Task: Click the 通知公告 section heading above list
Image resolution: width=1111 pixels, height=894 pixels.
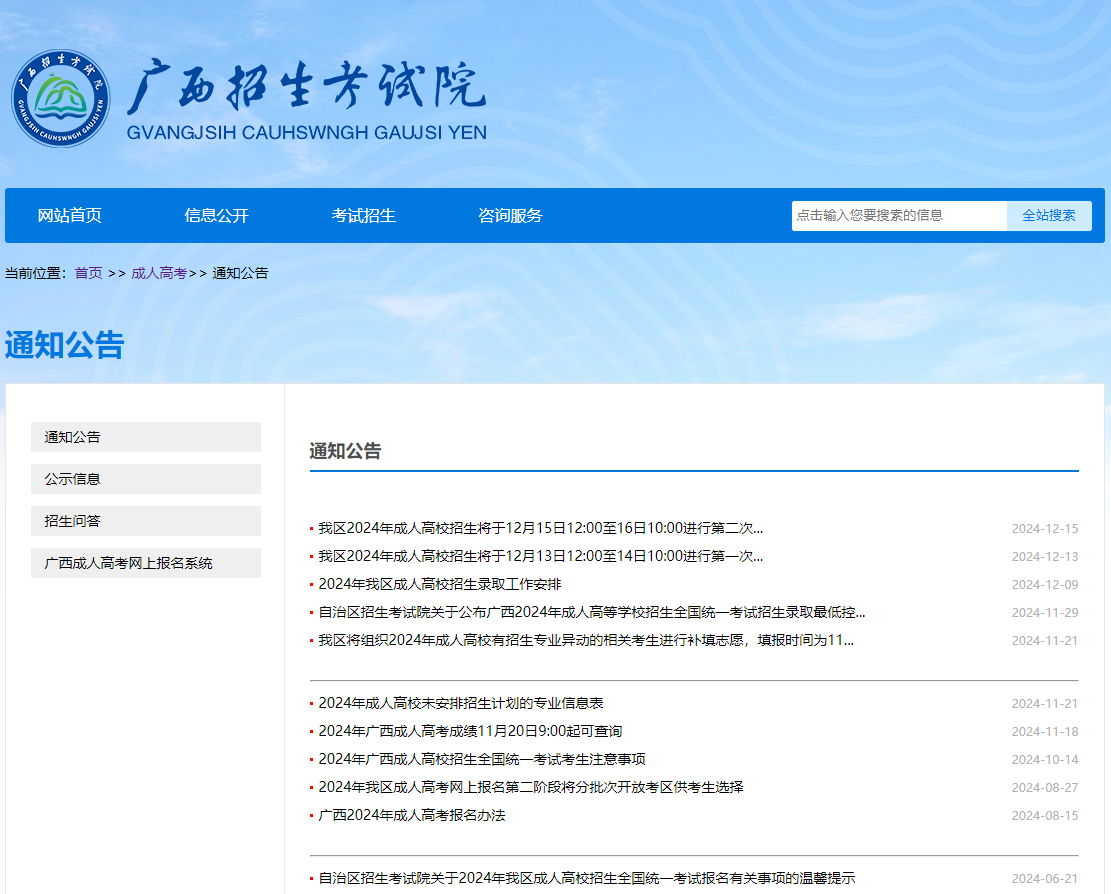Action: (x=345, y=451)
